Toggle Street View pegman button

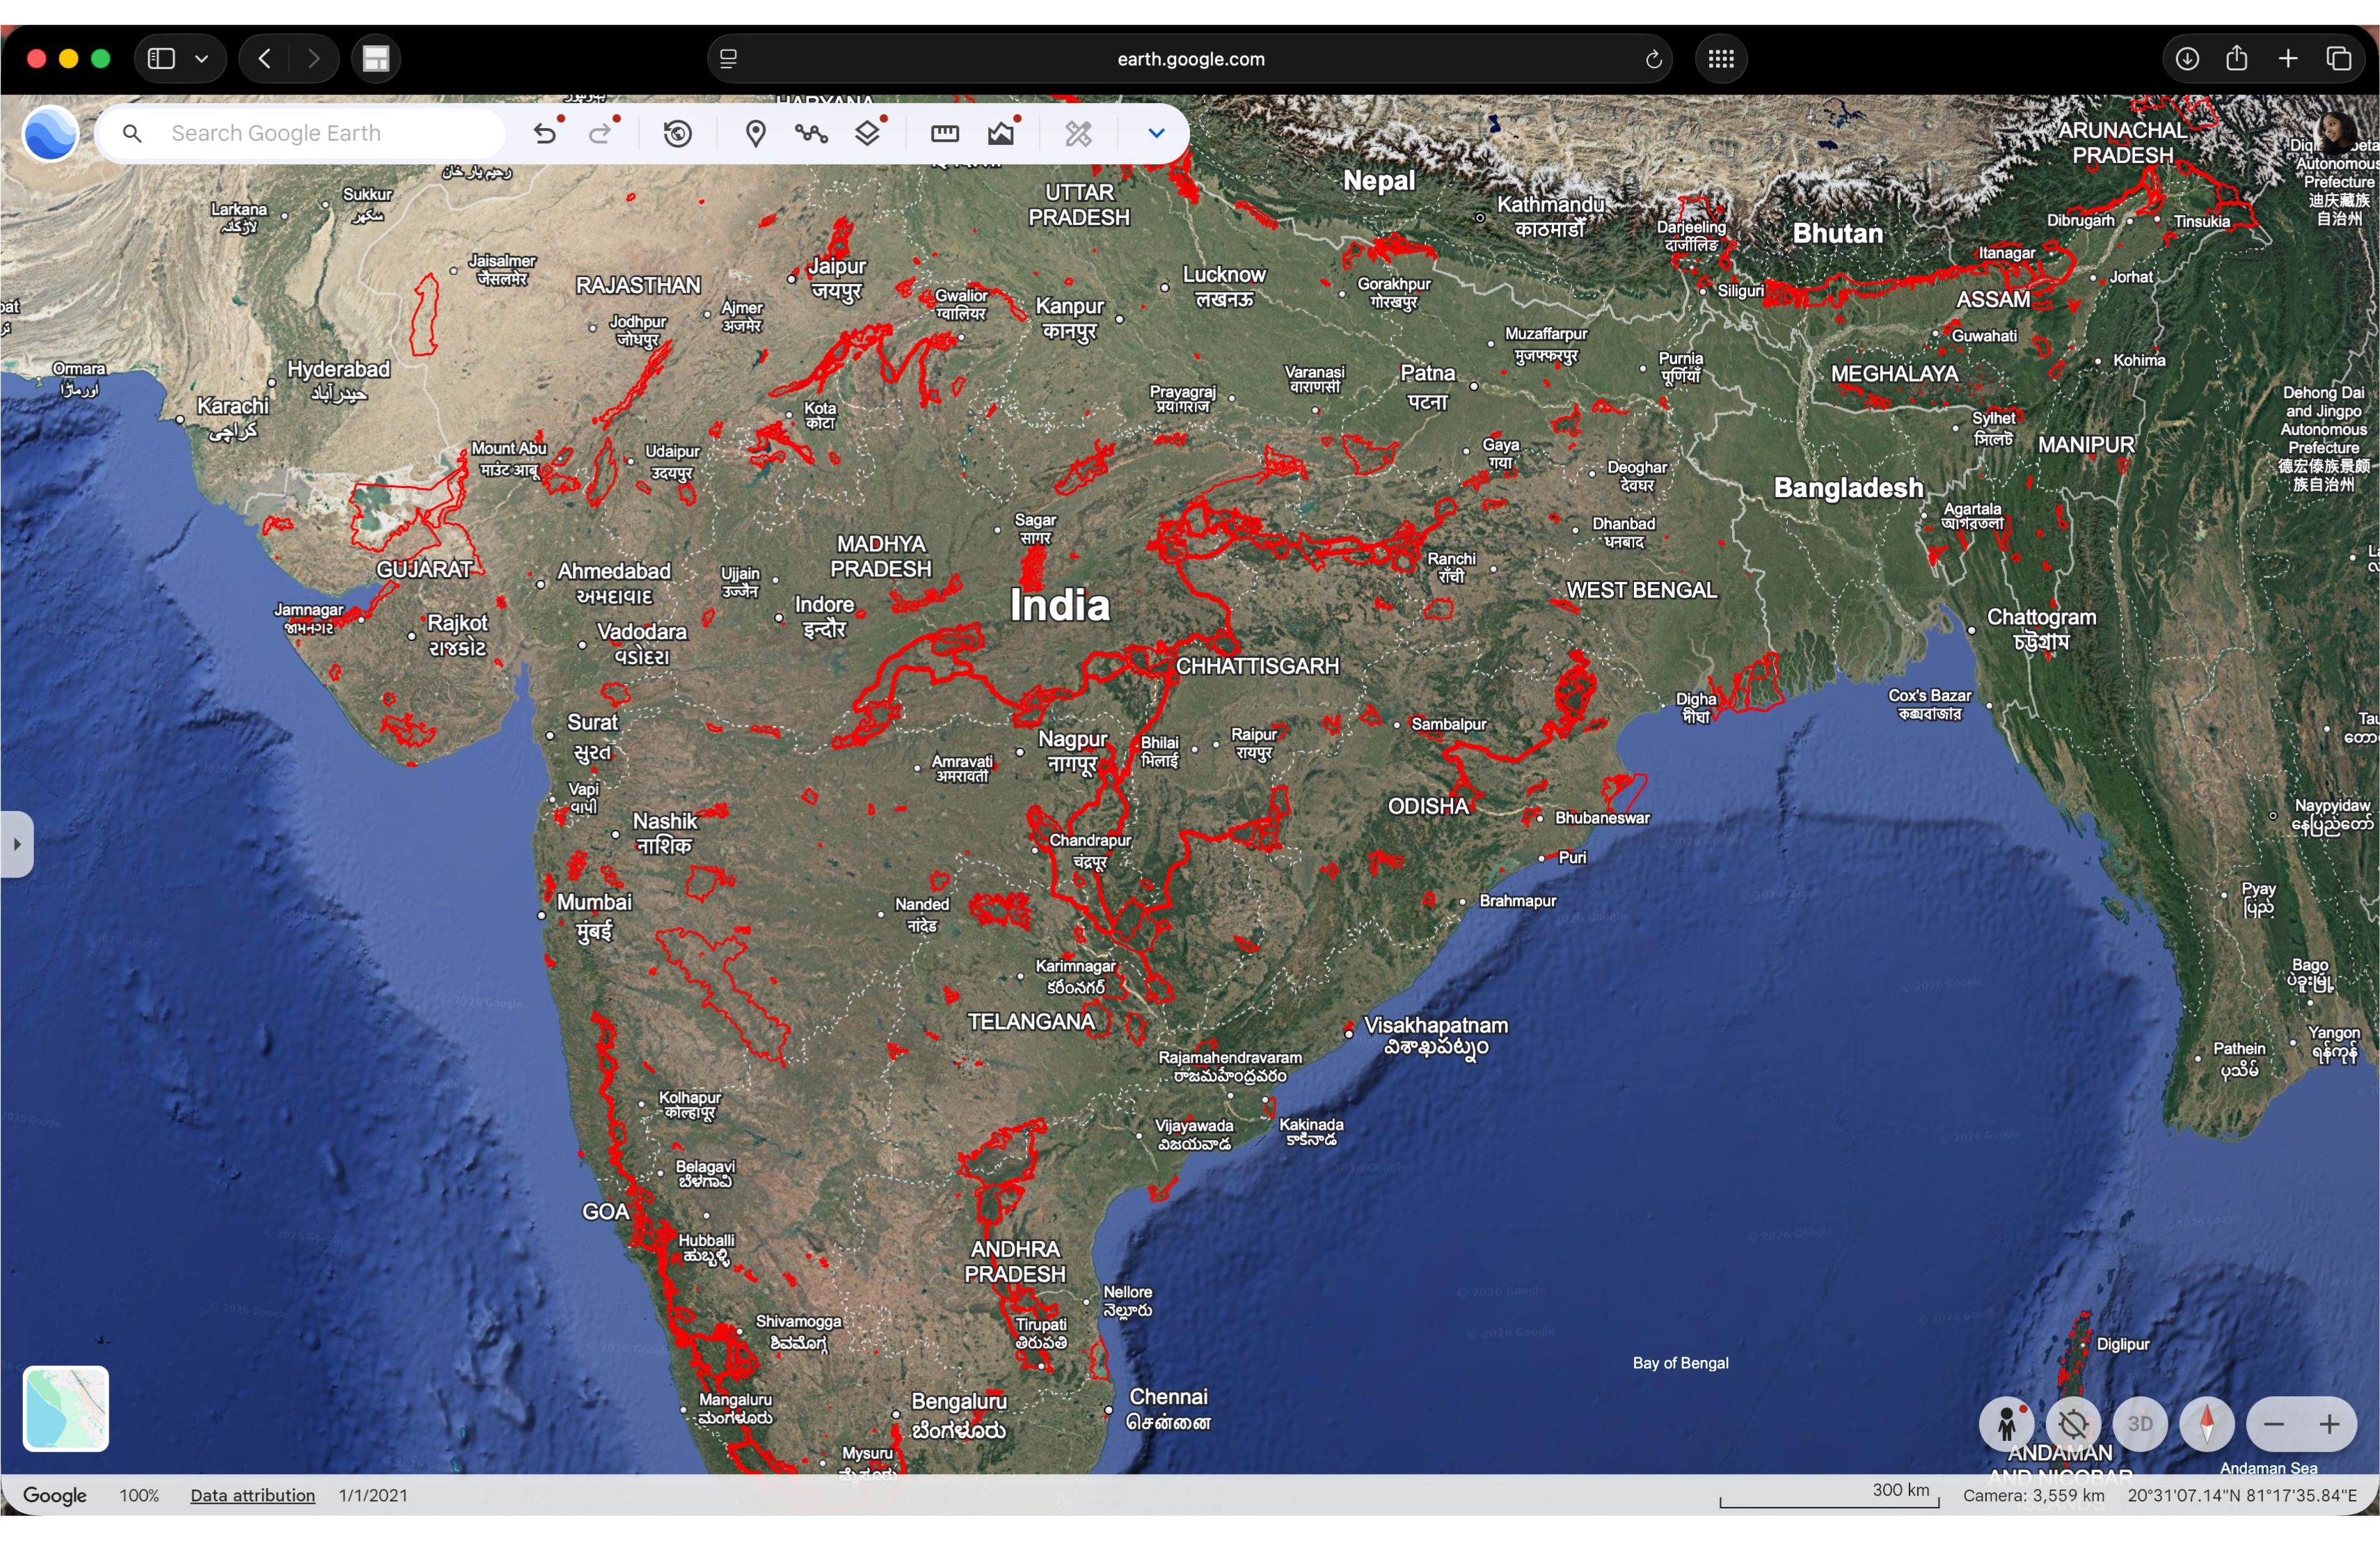[2006, 1423]
